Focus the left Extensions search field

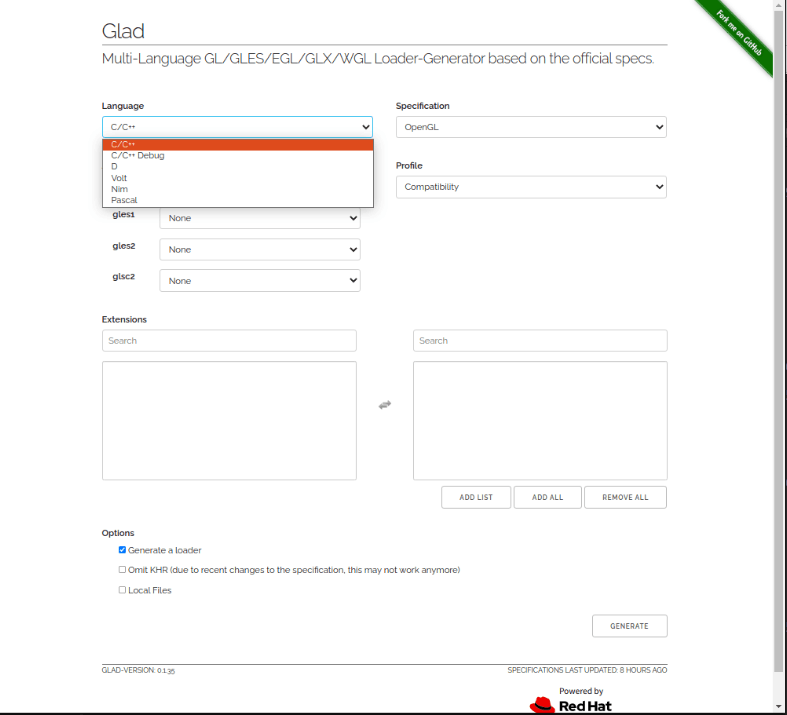pyautogui.click(x=229, y=341)
